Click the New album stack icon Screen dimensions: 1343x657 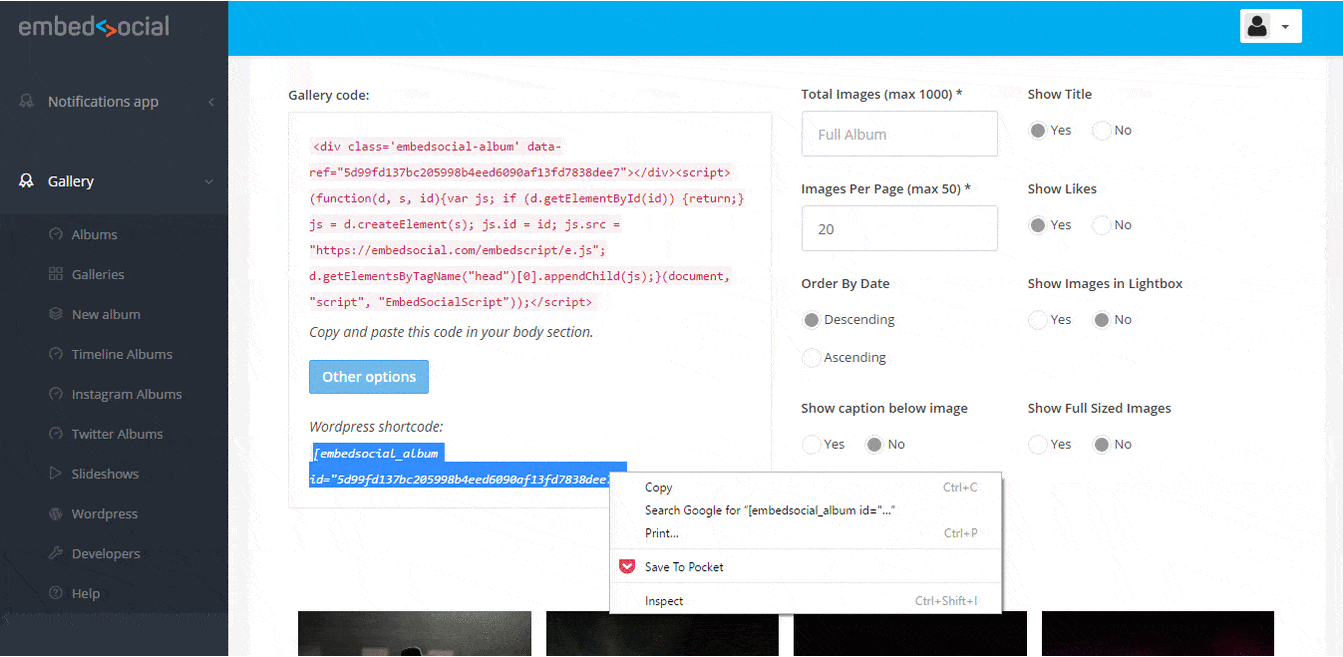point(56,314)
